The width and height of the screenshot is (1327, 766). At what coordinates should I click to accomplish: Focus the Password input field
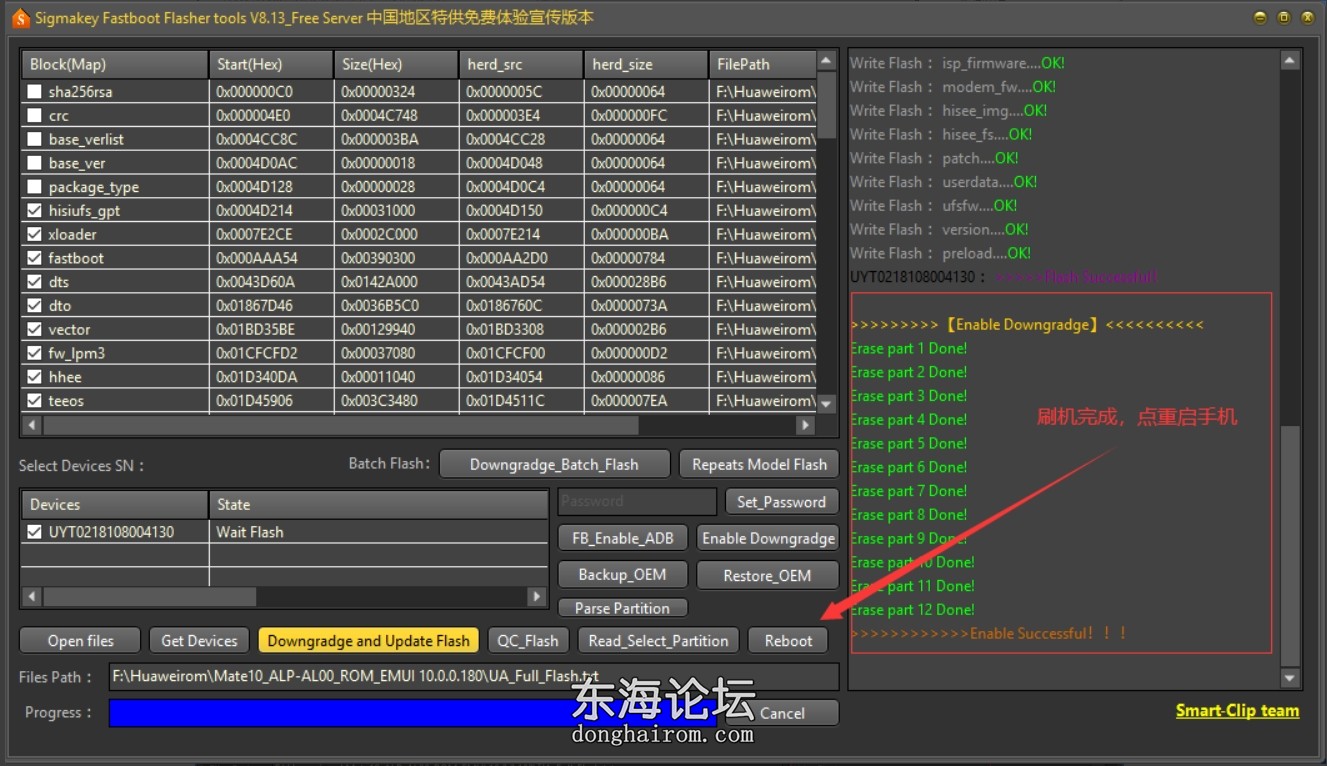click(637, 502)
